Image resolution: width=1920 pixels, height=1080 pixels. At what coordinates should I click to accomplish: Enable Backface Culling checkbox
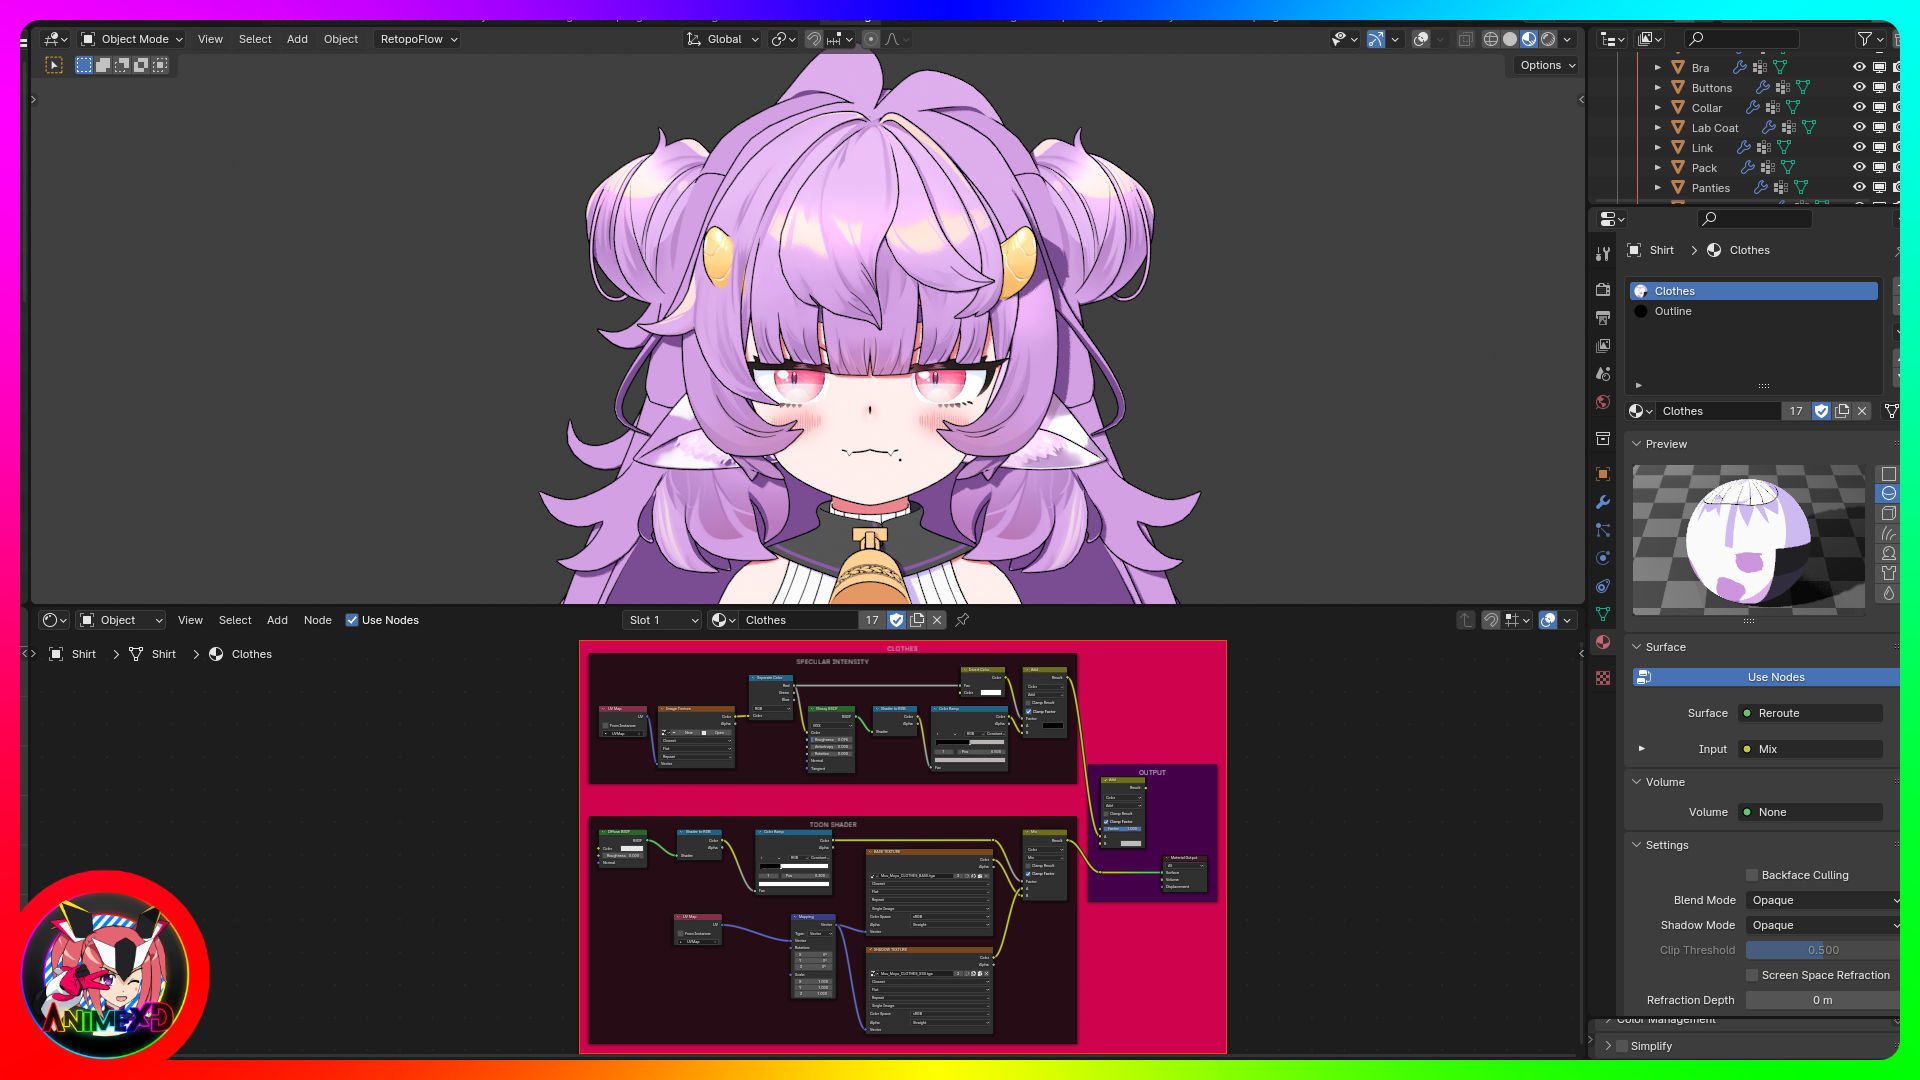pos(1752,875)
